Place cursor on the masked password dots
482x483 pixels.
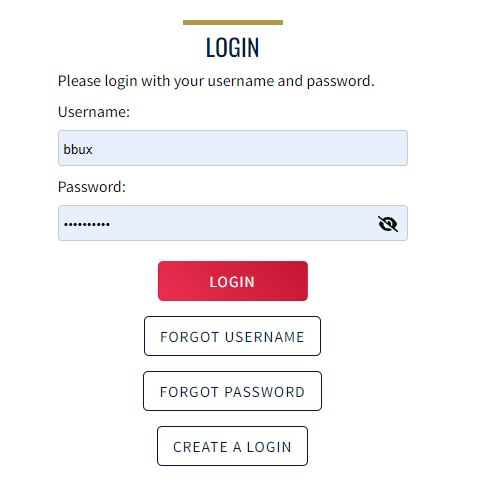pos(87,224)
